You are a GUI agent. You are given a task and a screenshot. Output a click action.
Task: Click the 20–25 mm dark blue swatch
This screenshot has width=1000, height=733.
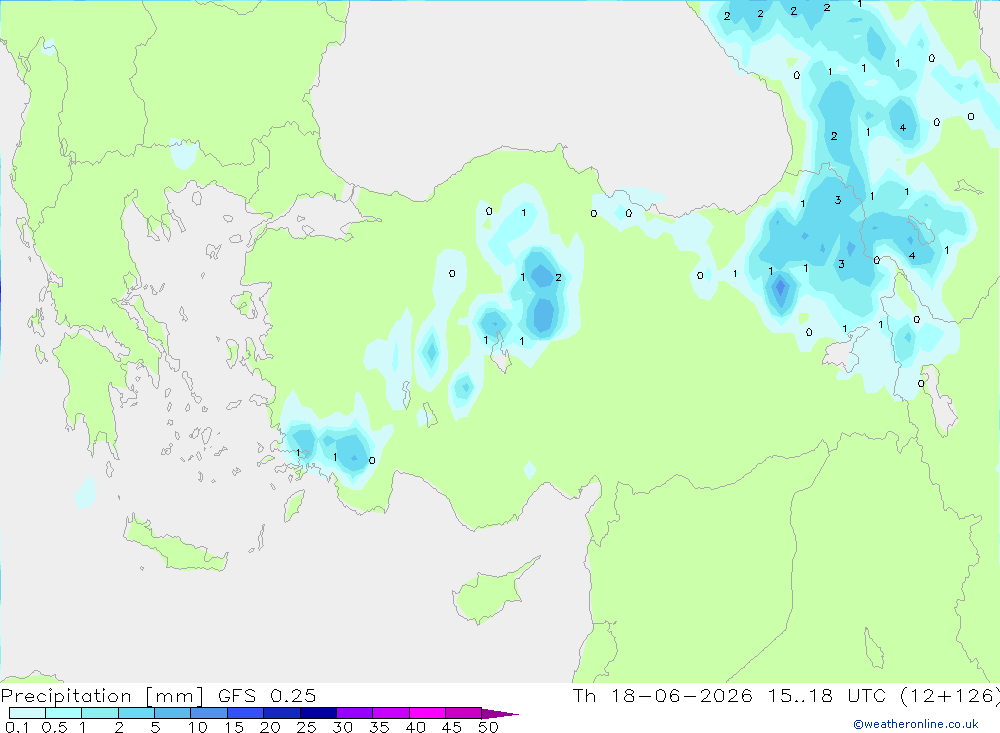282,713
